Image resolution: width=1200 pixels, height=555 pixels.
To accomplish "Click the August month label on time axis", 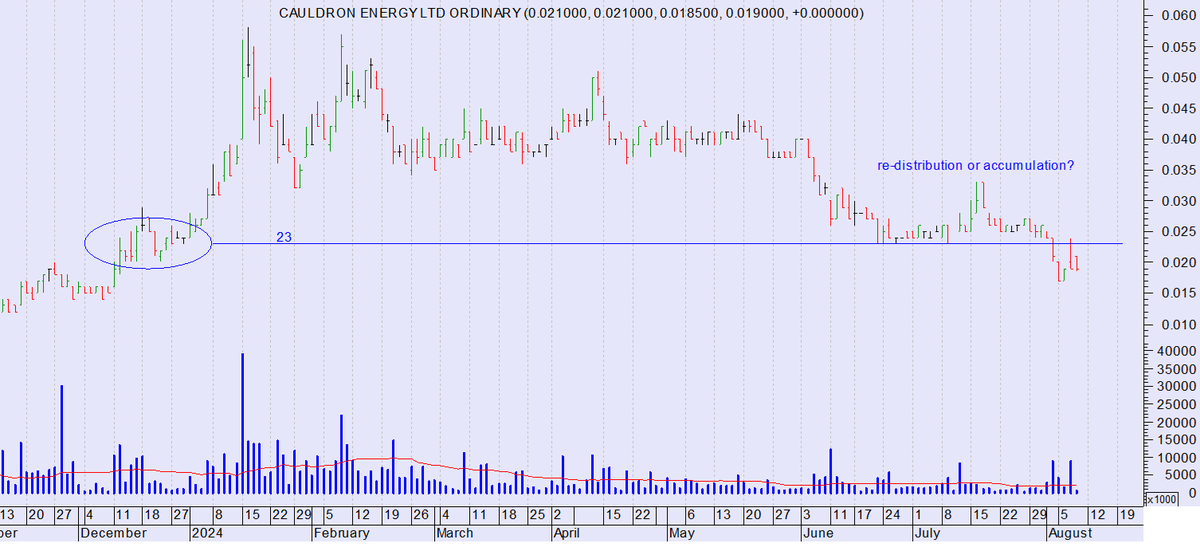I will pyautogui.click(x=1069, y=533).
